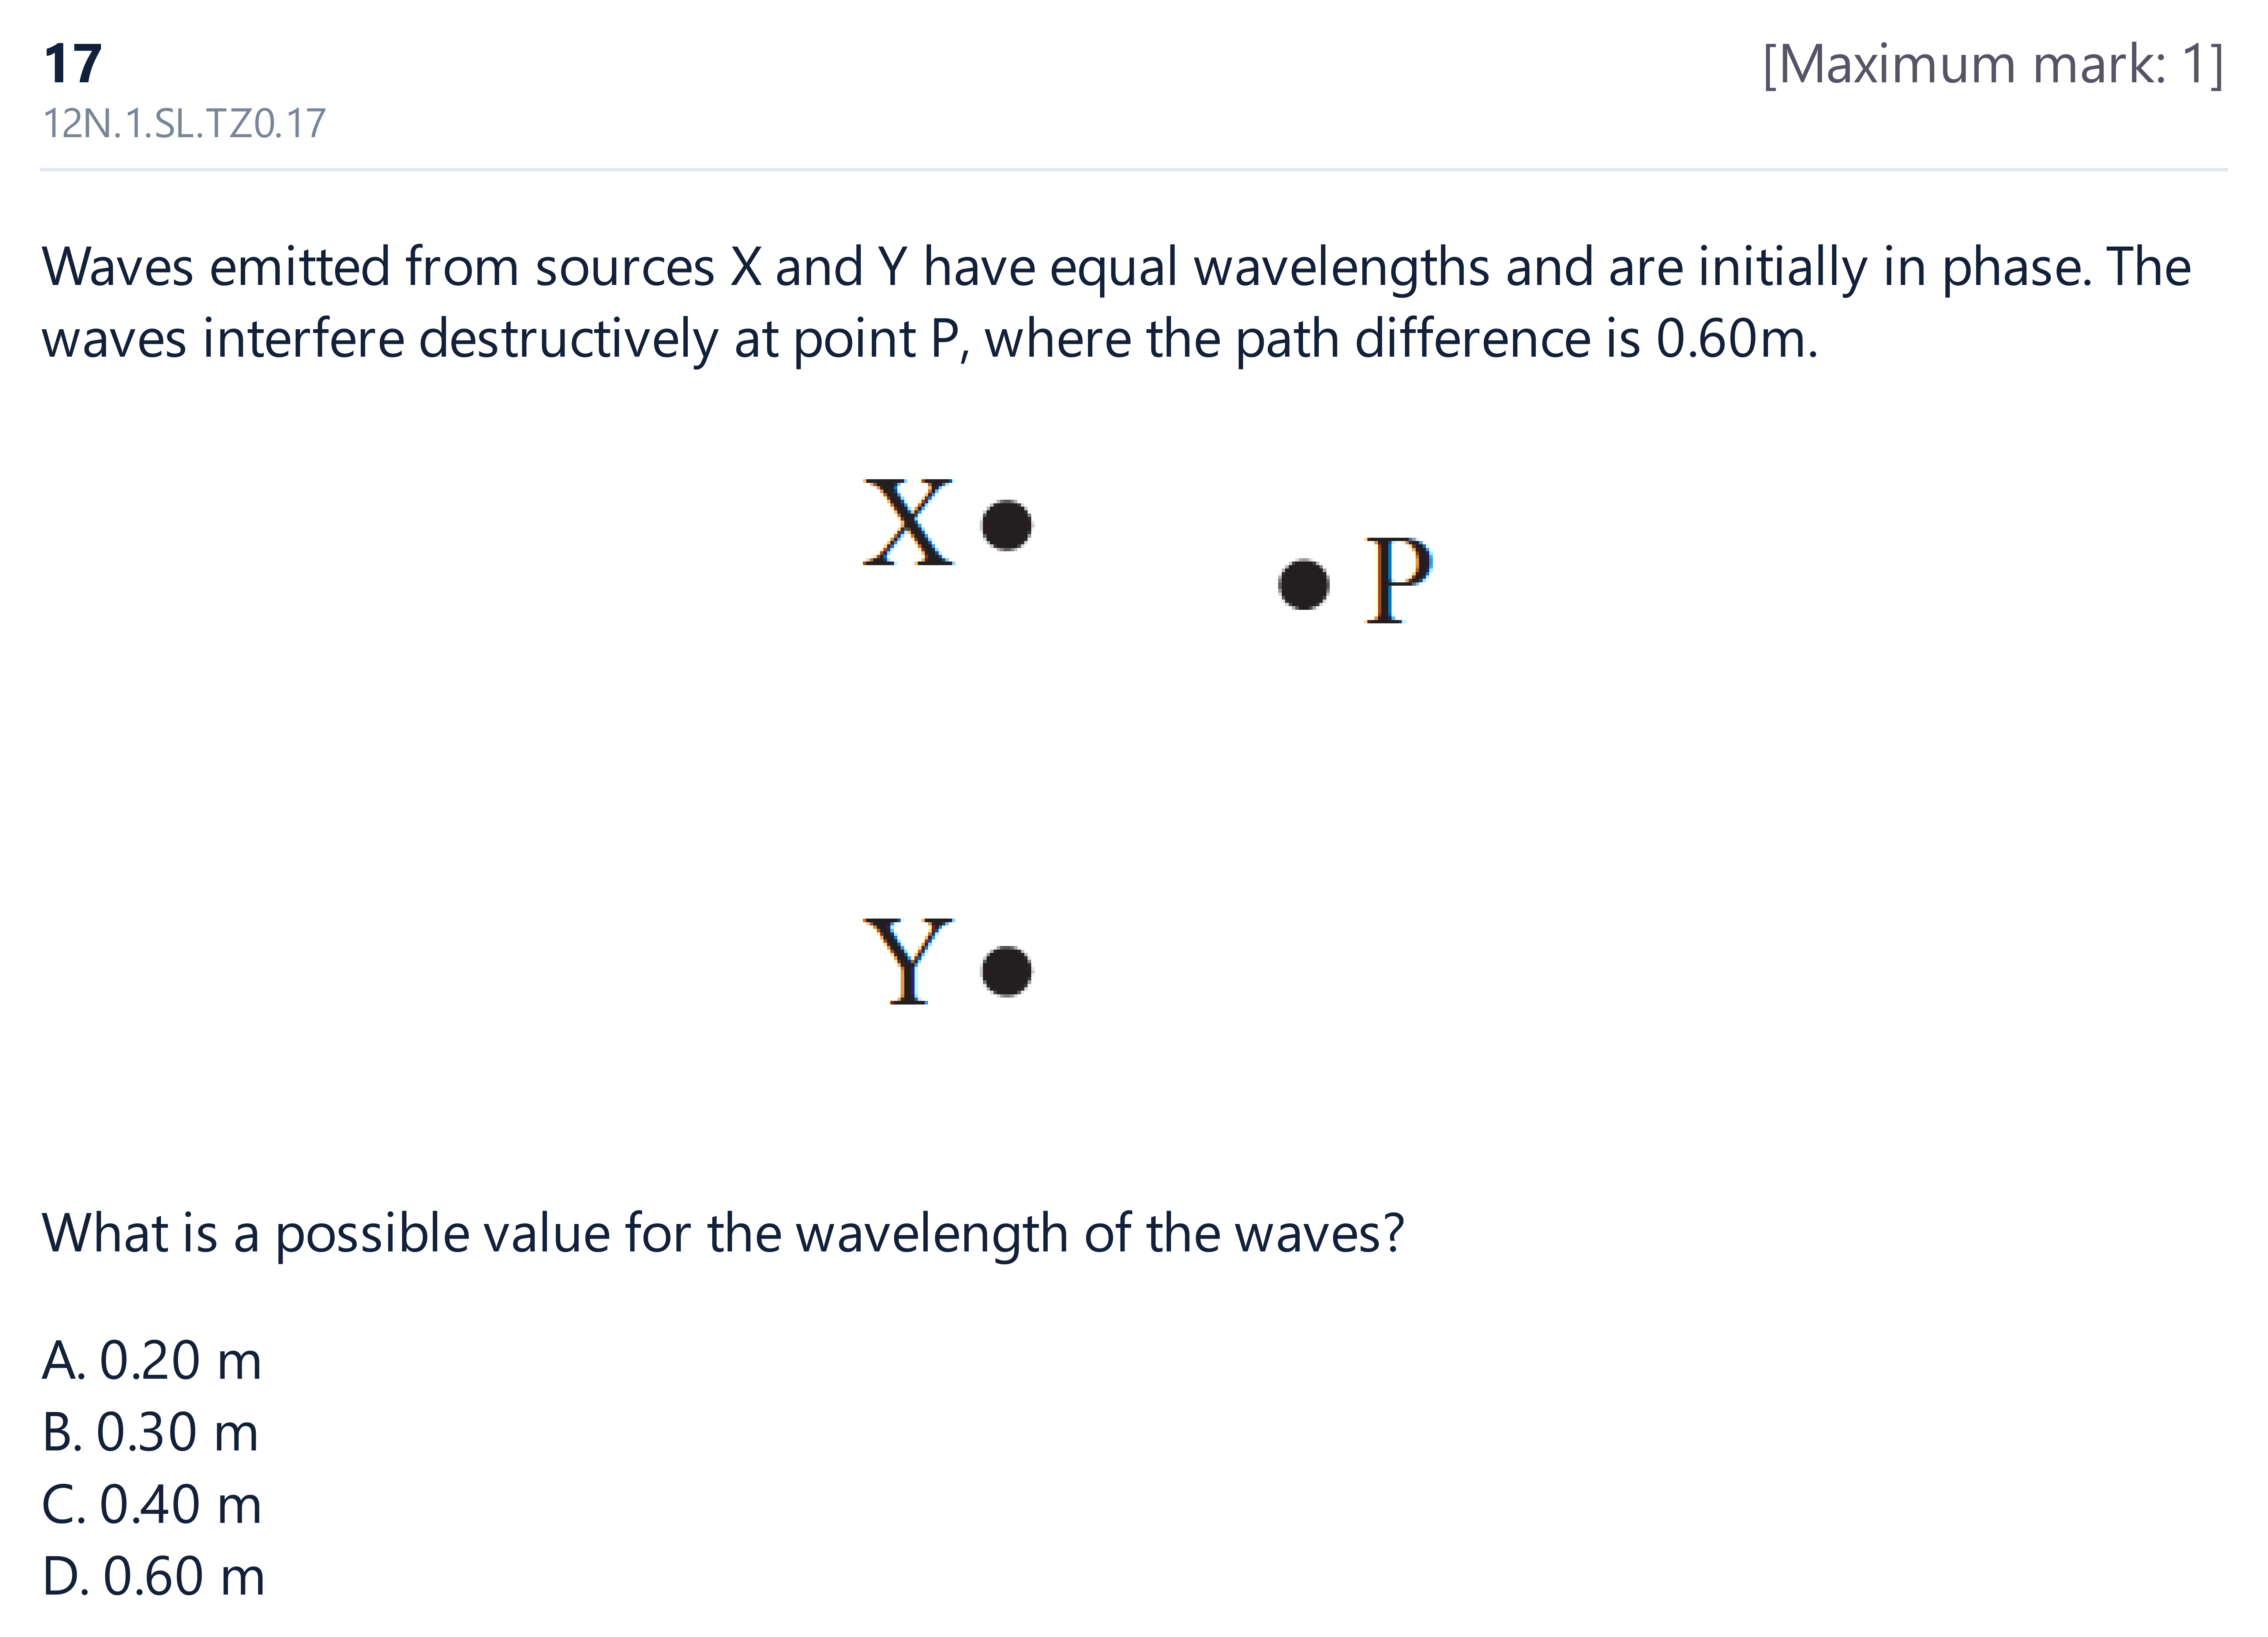Select answer option B. 0.30 m
The image size is (2268, 1637).
coord(150,1433)
